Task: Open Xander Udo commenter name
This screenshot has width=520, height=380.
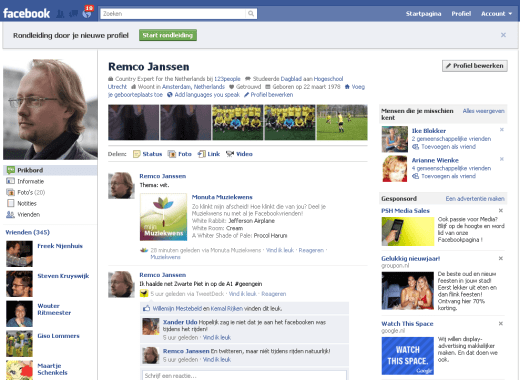Action: [180, 322]
